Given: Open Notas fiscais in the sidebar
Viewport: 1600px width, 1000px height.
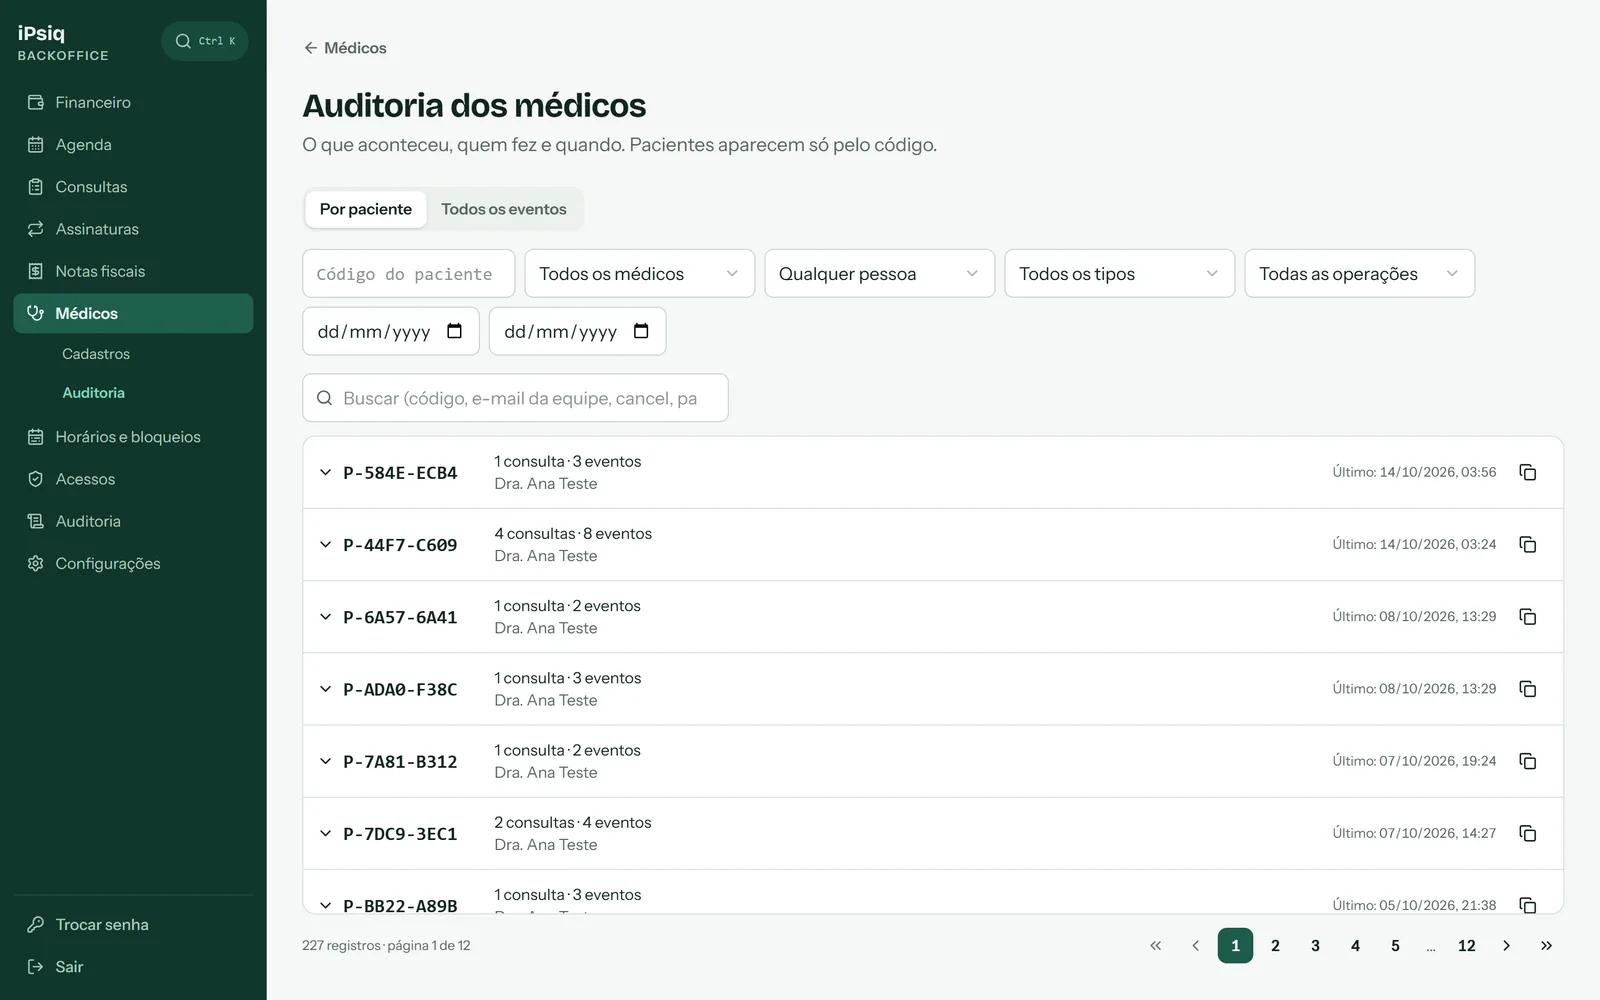Looking at the screenshot, I should coord(133,271).
